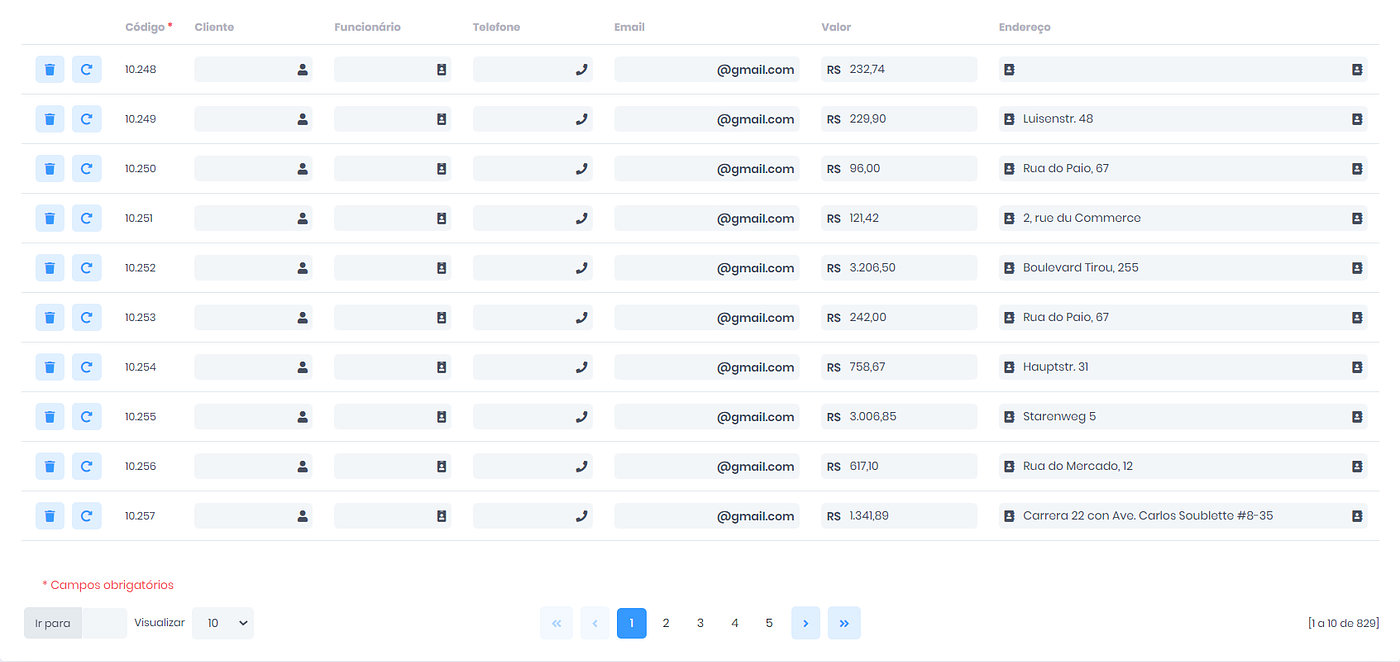The image size is (1400, 662).
Task: Click the Funcionário building icon for row 10.251
Action: pyautogui.click(x=441, y=217)
